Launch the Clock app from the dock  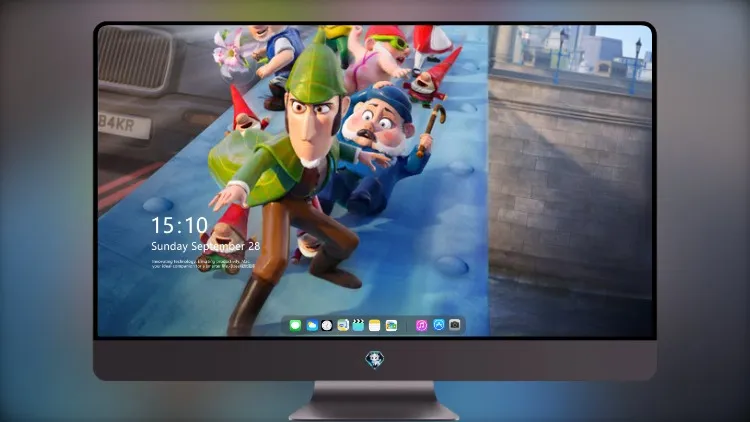tap(327, 326)
